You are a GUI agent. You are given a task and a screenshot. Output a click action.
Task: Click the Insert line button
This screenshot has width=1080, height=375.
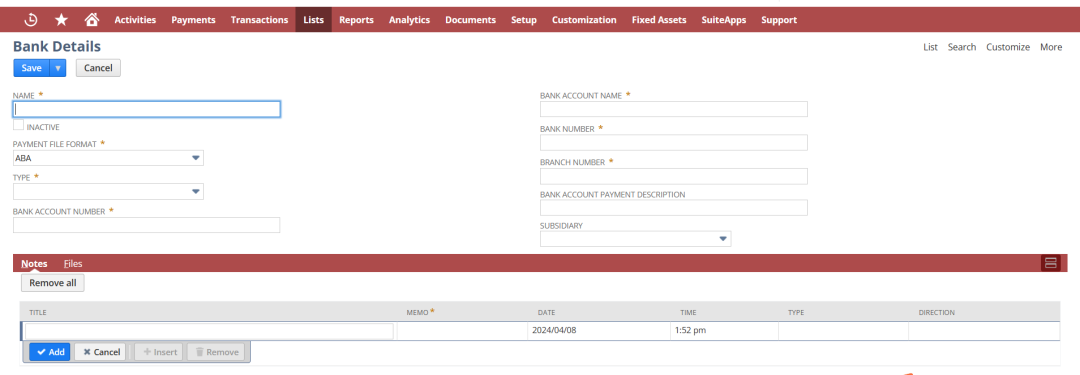tap(159, 352)
